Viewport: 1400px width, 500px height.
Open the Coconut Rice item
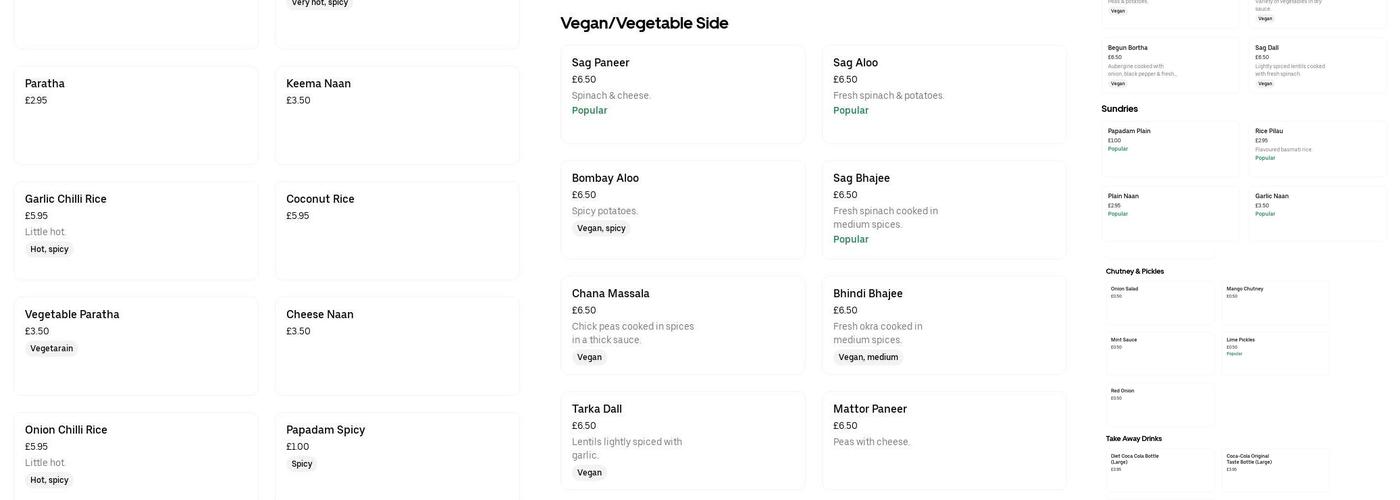(x=397, y=230)
